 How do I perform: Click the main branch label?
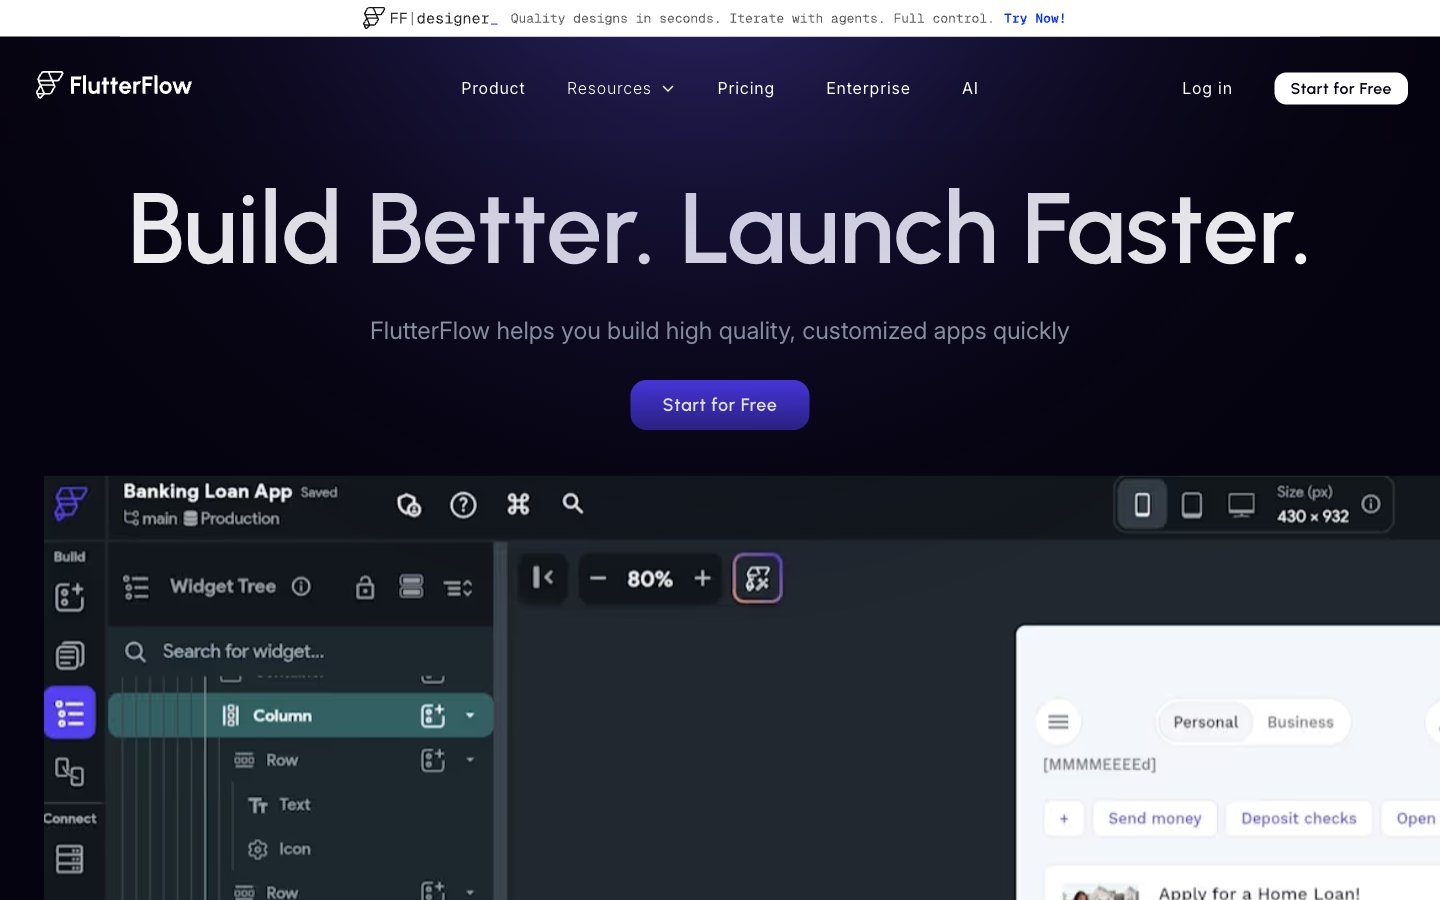(151, 518)
